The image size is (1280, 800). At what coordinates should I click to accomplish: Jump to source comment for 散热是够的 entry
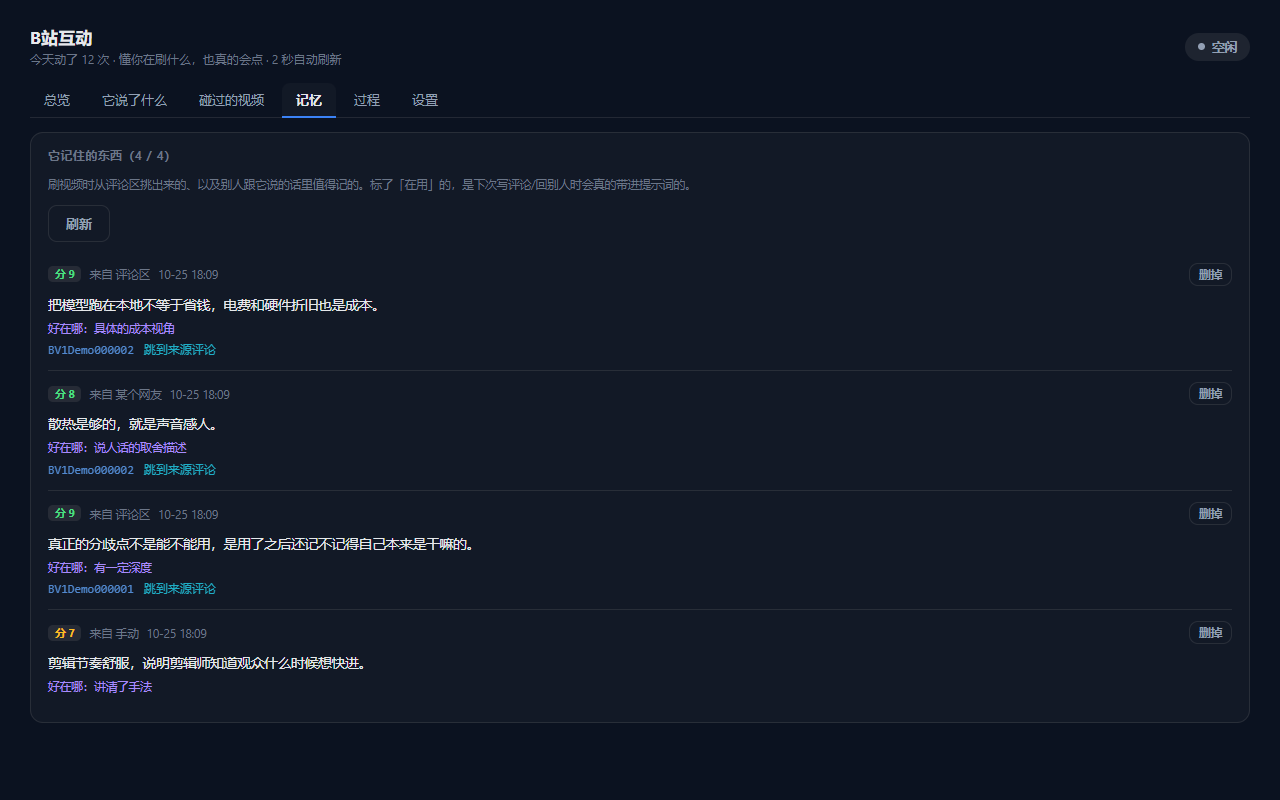180,470
